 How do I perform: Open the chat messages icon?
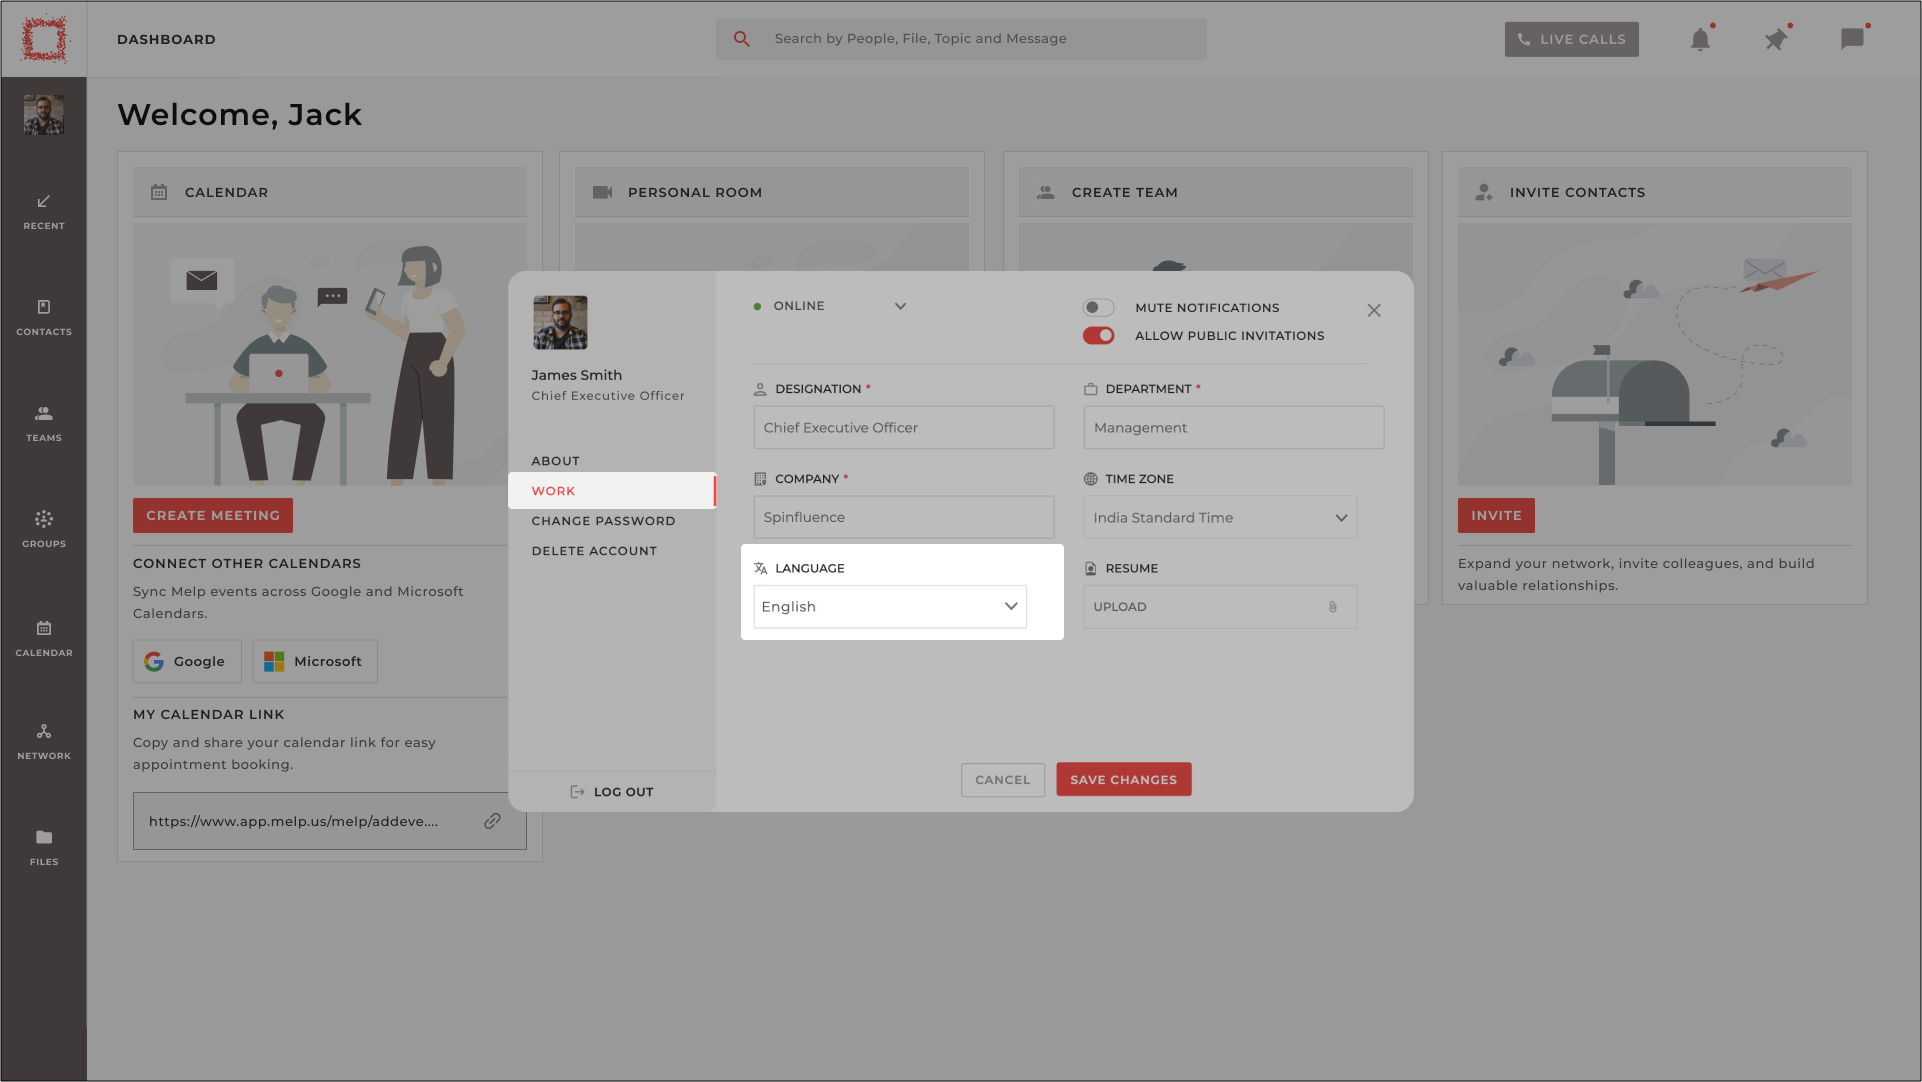(1852, 39)
